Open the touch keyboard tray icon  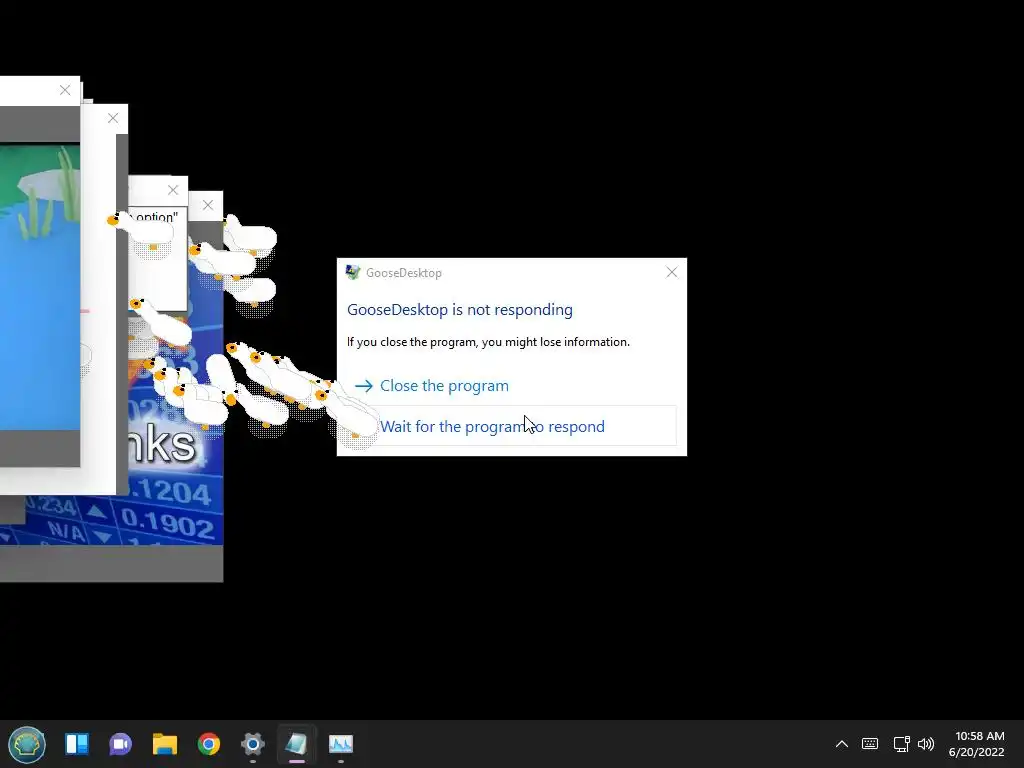[870, 744]
